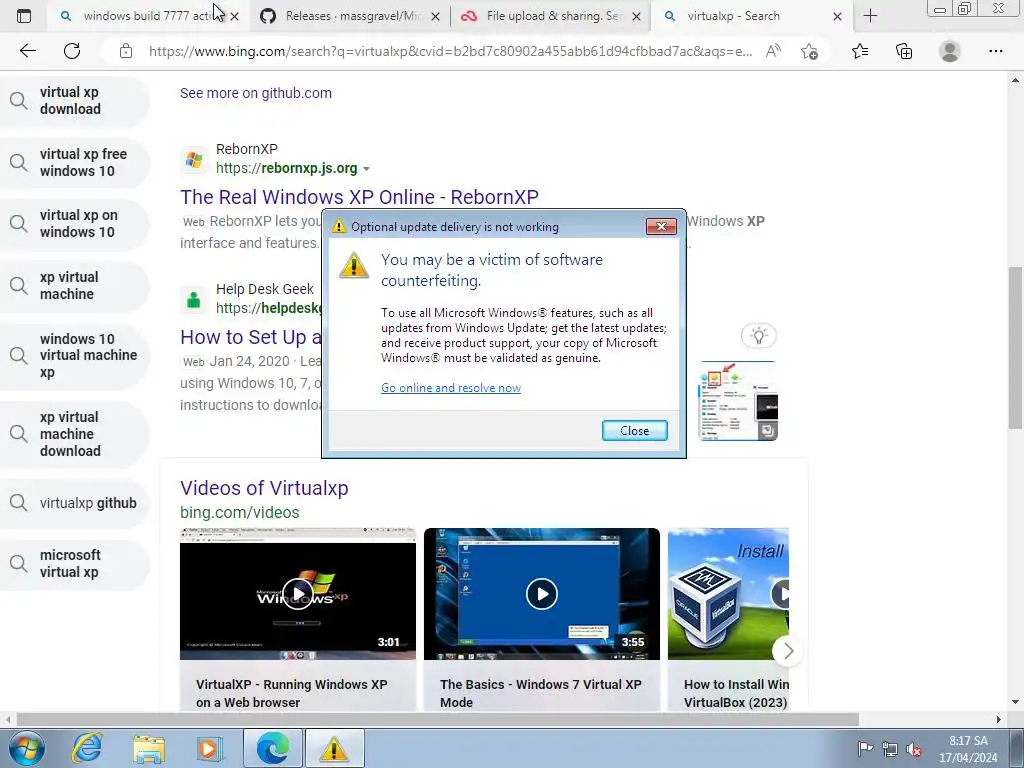Click the horizontal scrollbar thumb
This screenshot has width=1024, height=768.
click(438, 720)
